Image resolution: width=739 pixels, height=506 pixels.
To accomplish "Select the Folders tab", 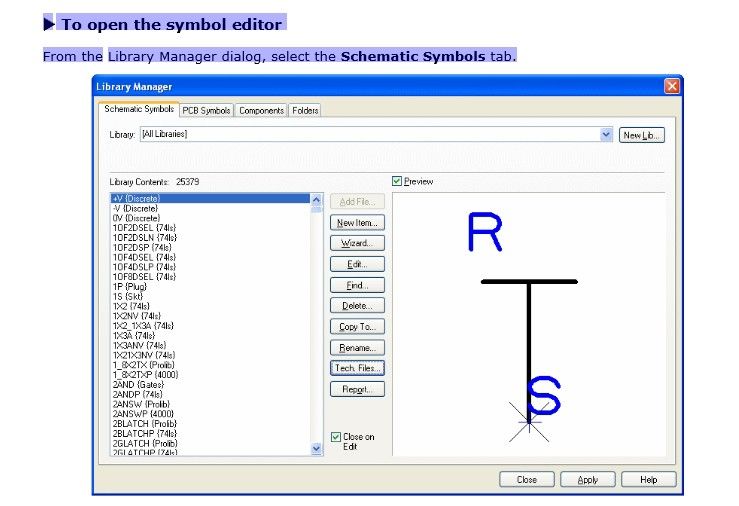I will coord(305,110).
